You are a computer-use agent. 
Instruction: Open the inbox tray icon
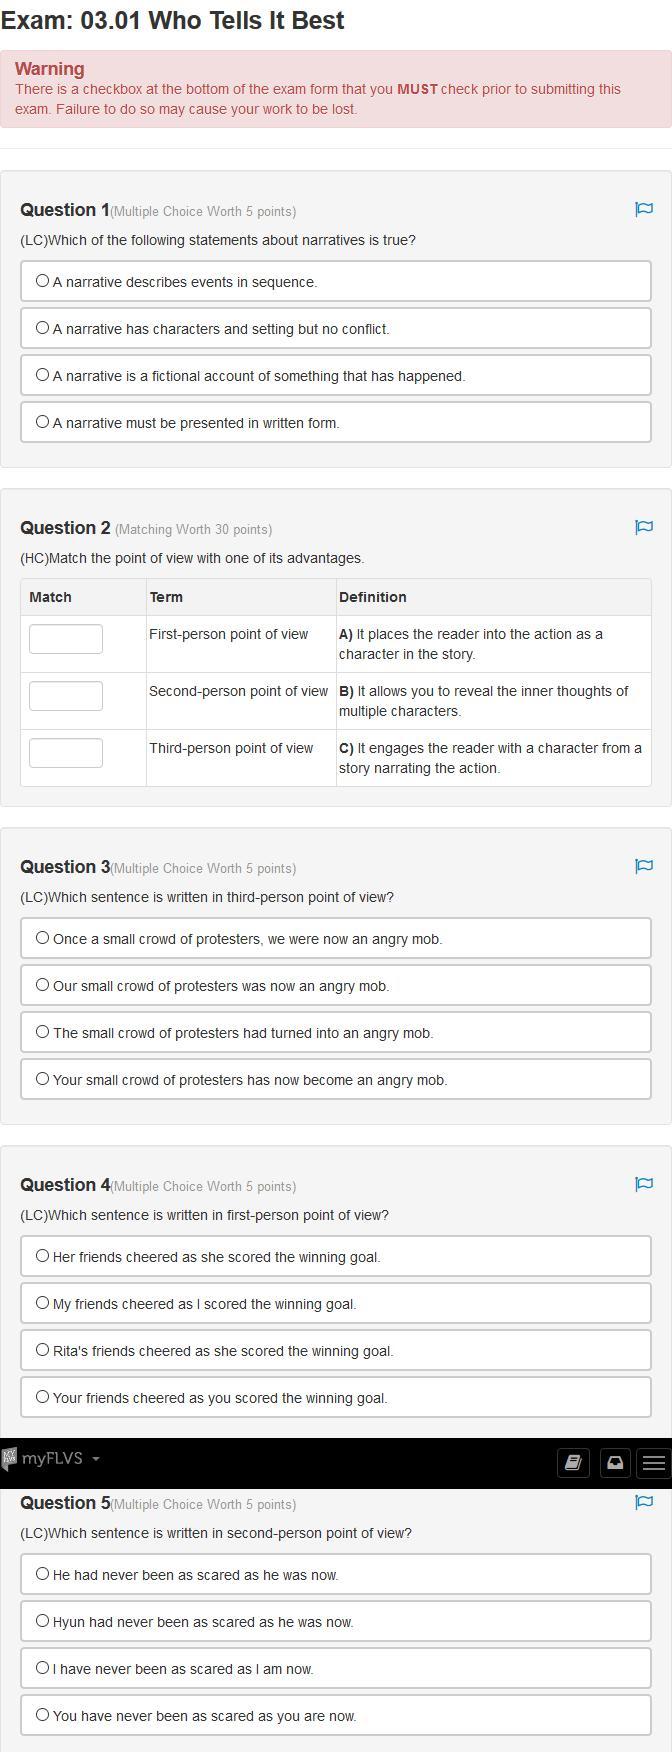615,1463
